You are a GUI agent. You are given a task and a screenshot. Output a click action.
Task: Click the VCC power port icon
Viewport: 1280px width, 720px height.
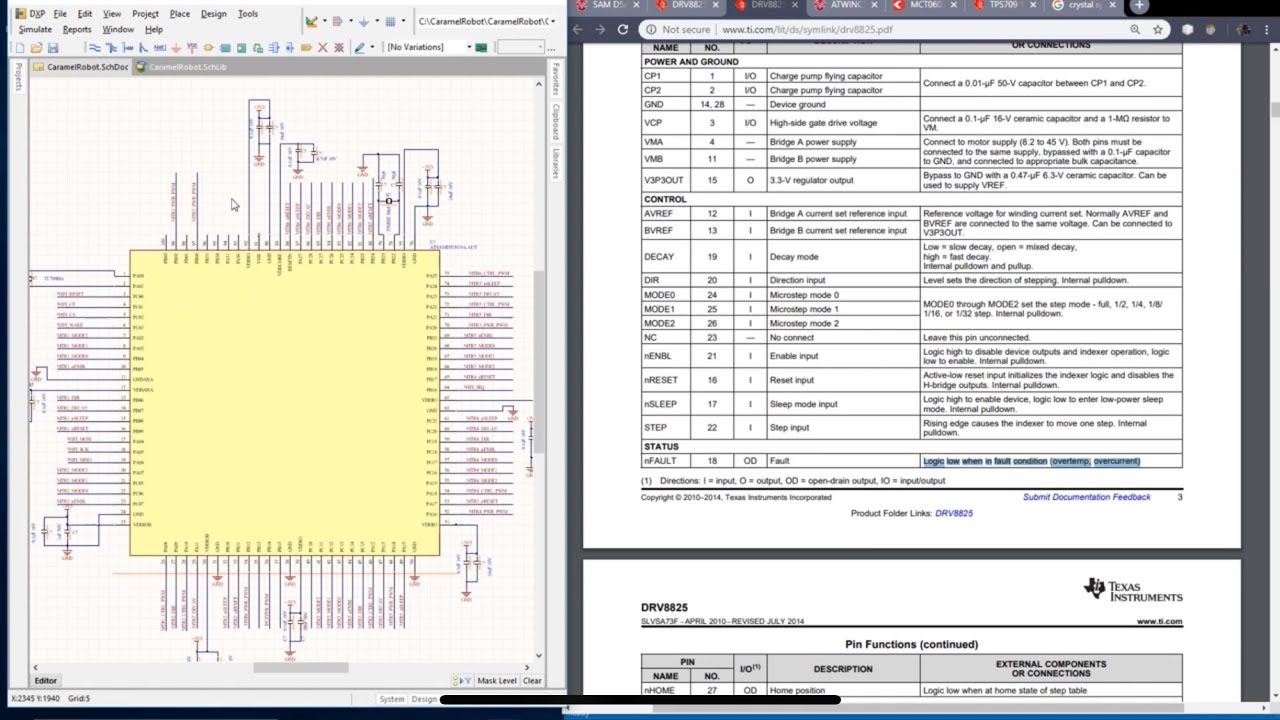(x=192, y=47)
